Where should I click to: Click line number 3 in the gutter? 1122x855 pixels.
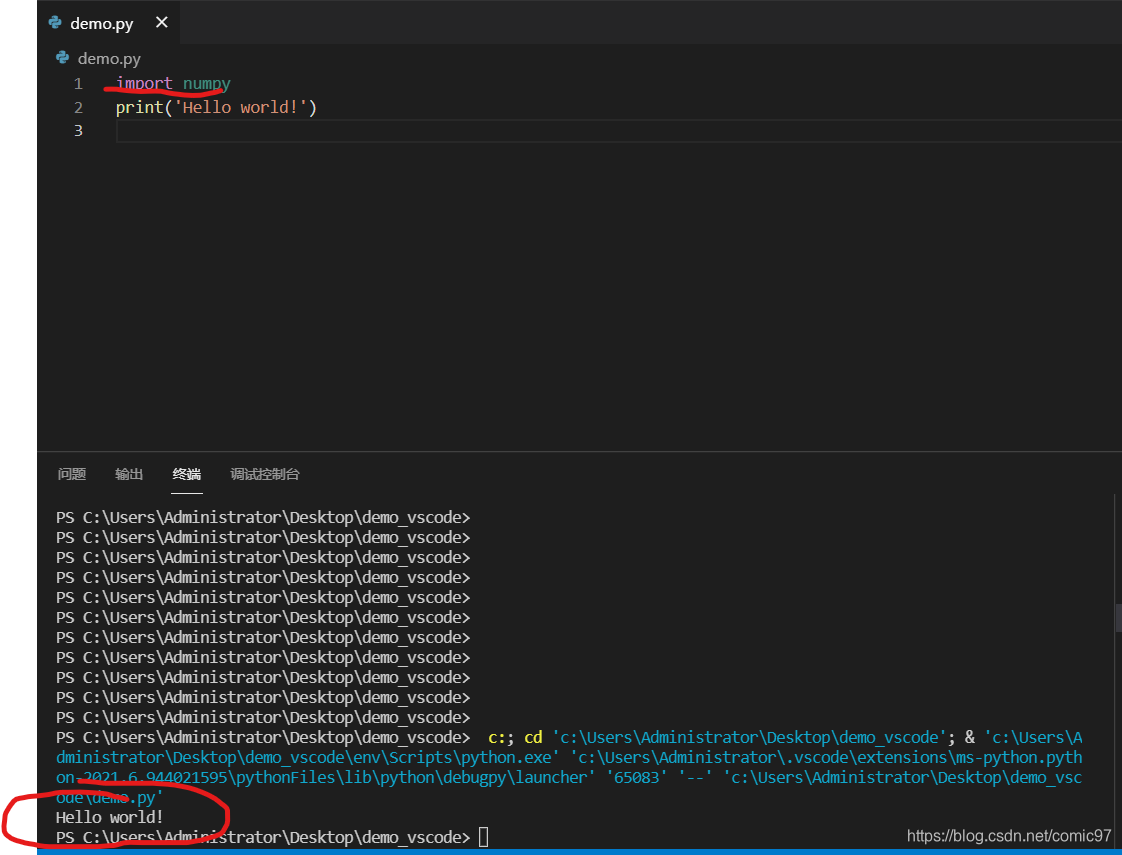point(78,130)
